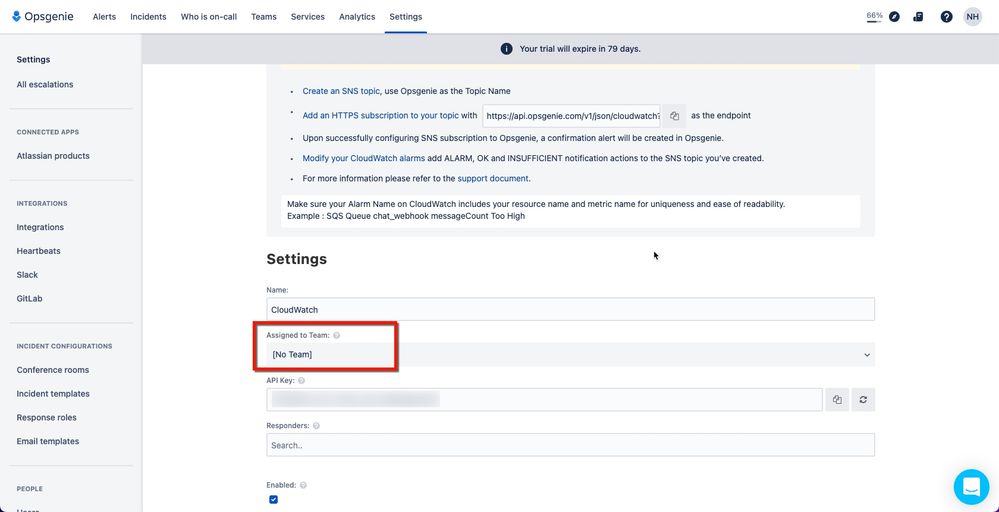This screenshot has height=512, width=999.
Task: Select the Settings top tab
Action: pos(406,17)
